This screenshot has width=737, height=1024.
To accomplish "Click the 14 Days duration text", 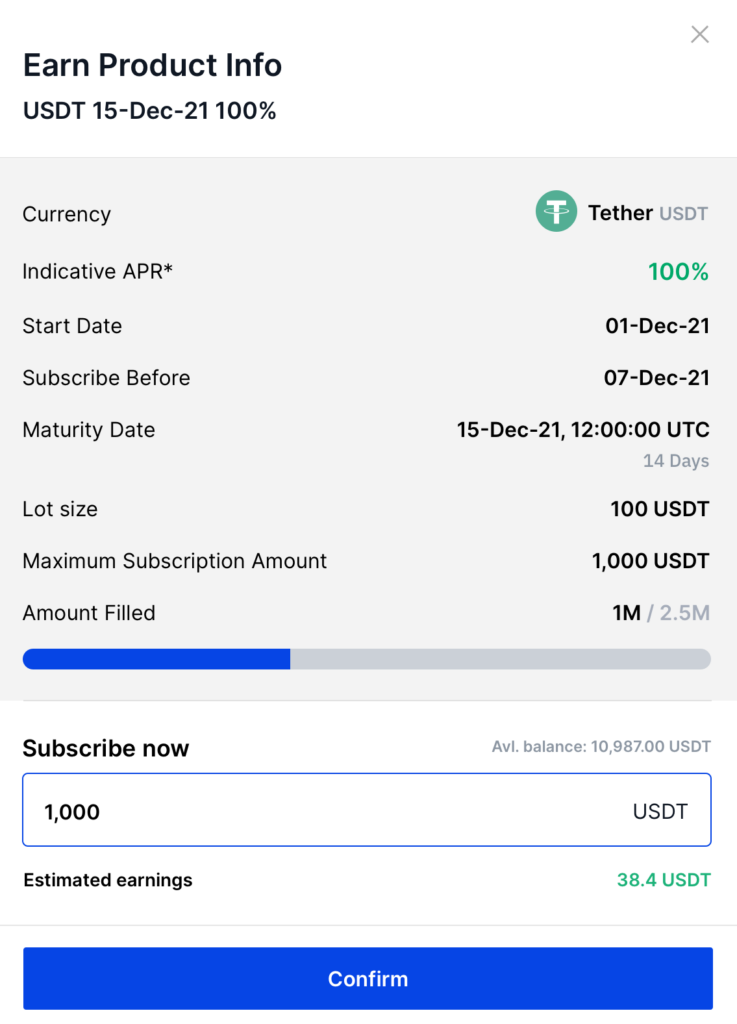I will pos(676,461).
